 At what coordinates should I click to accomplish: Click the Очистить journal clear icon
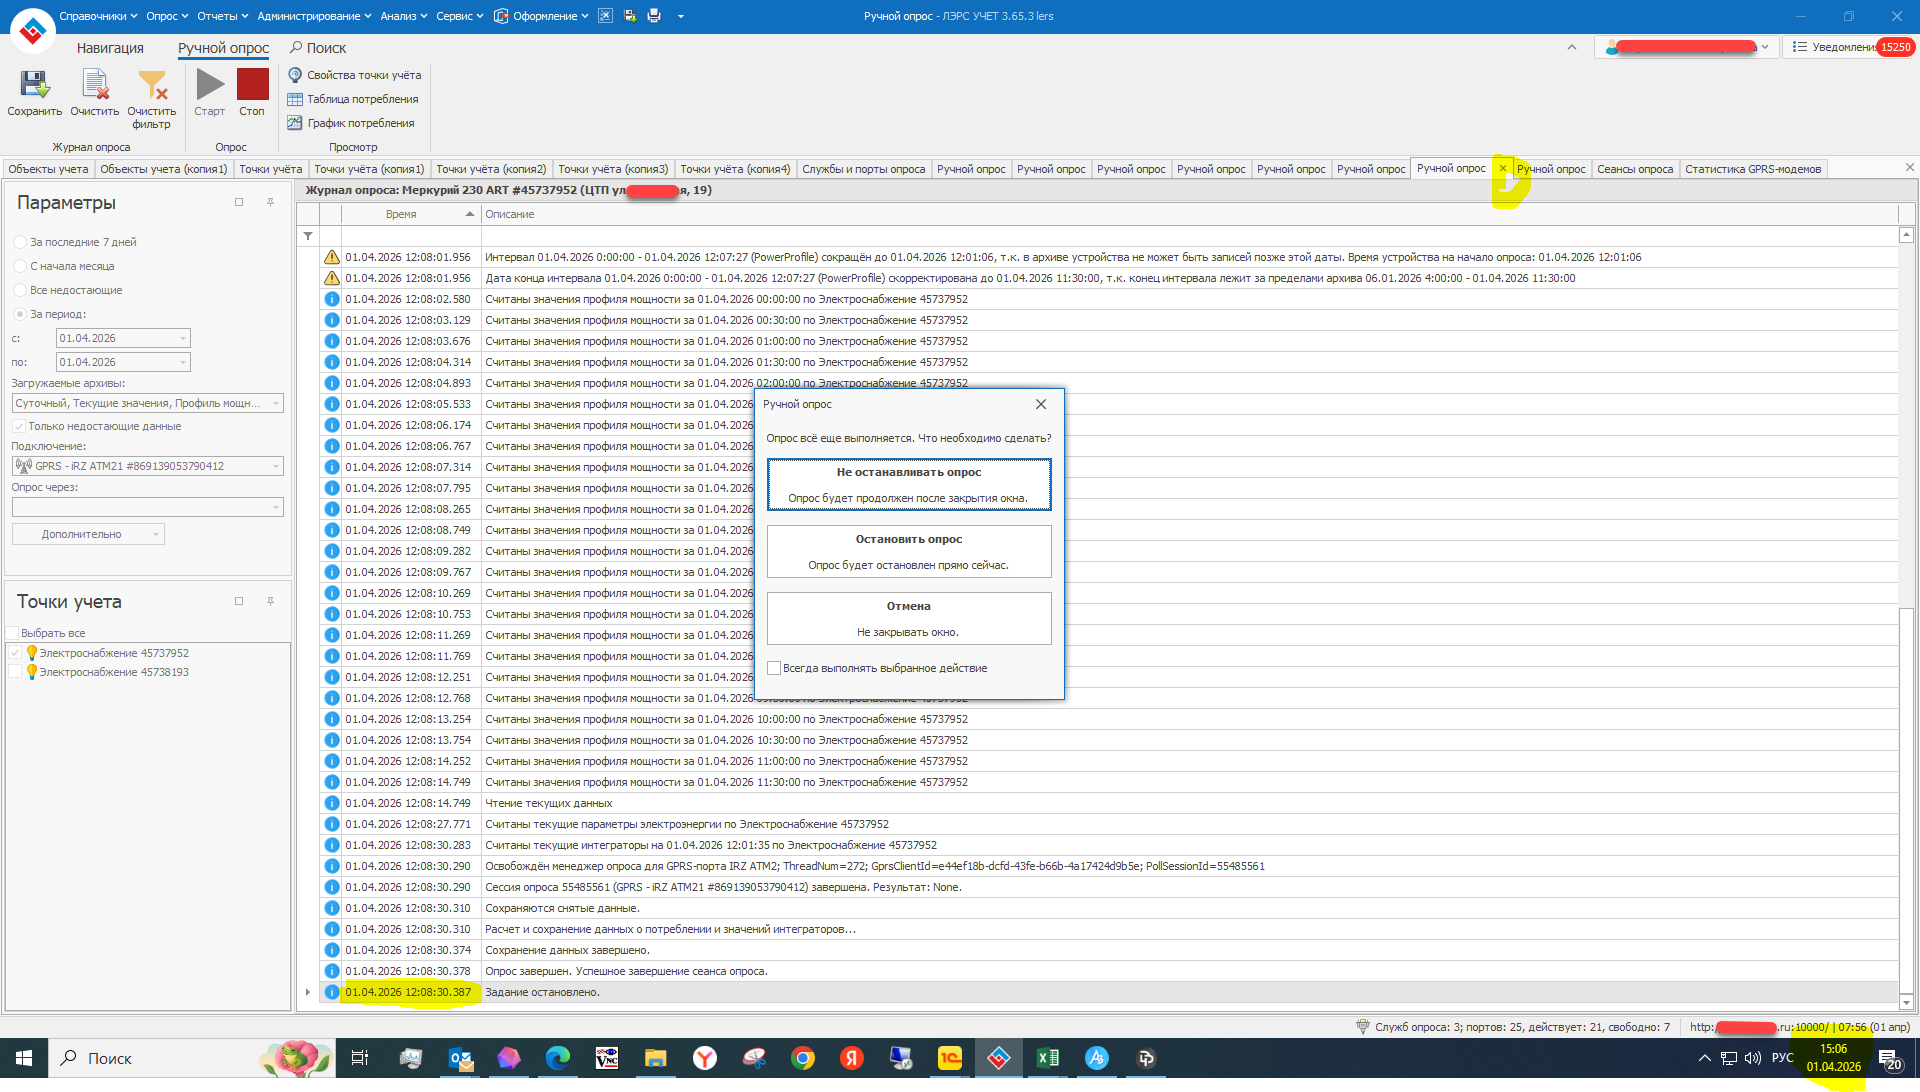click(95, 86)
